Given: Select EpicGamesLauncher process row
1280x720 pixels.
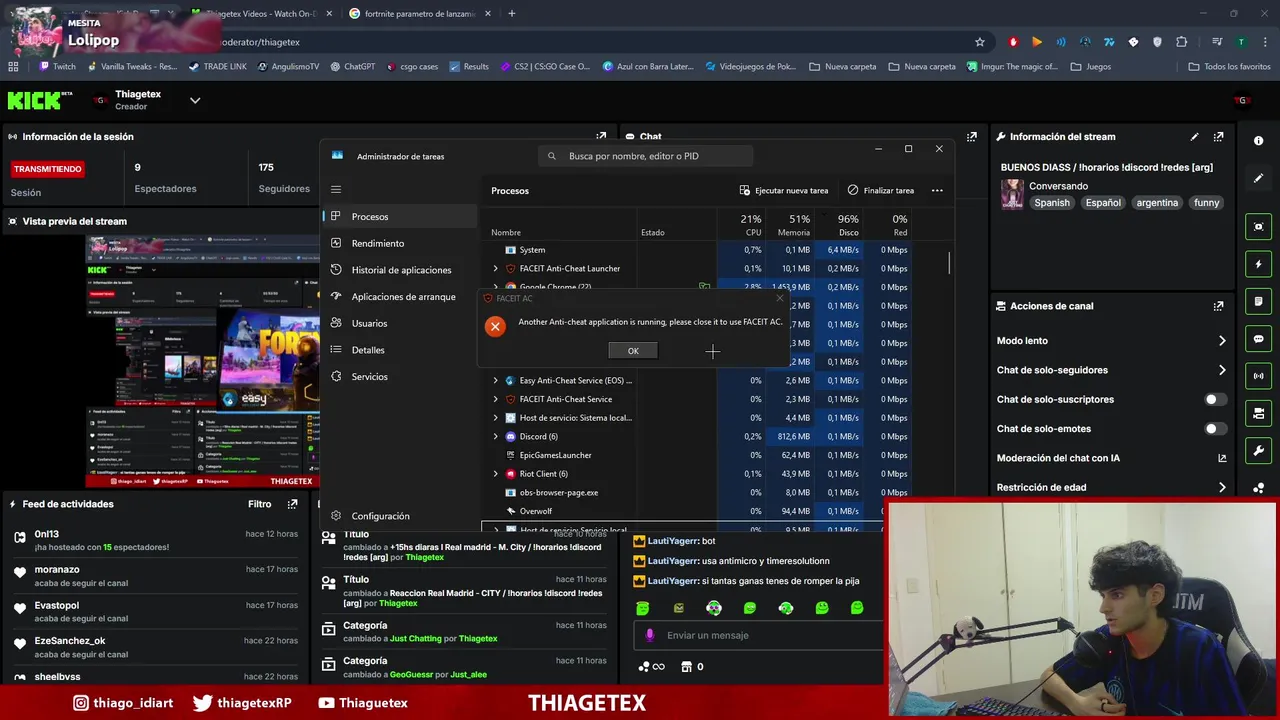Looking at the screenshot, I should pyautogui.click(x=697, y=455).
